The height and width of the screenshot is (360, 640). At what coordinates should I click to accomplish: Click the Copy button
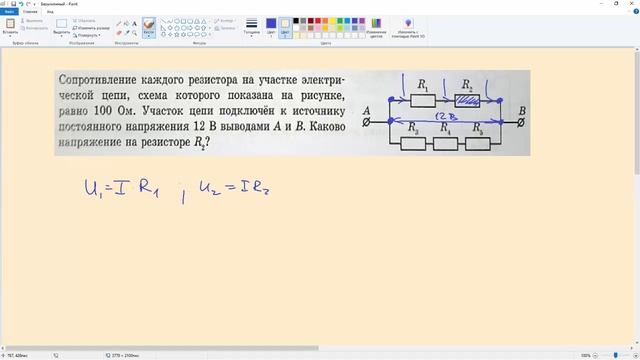click(34, 28)
